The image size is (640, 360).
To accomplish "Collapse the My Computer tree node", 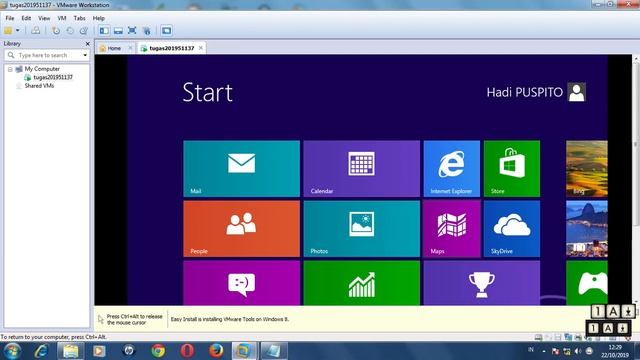I will coord(10,69).
